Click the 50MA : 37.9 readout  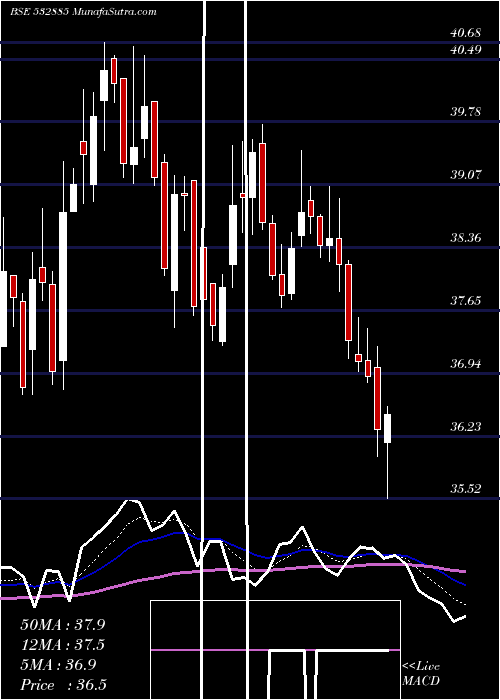coord(63,625)
